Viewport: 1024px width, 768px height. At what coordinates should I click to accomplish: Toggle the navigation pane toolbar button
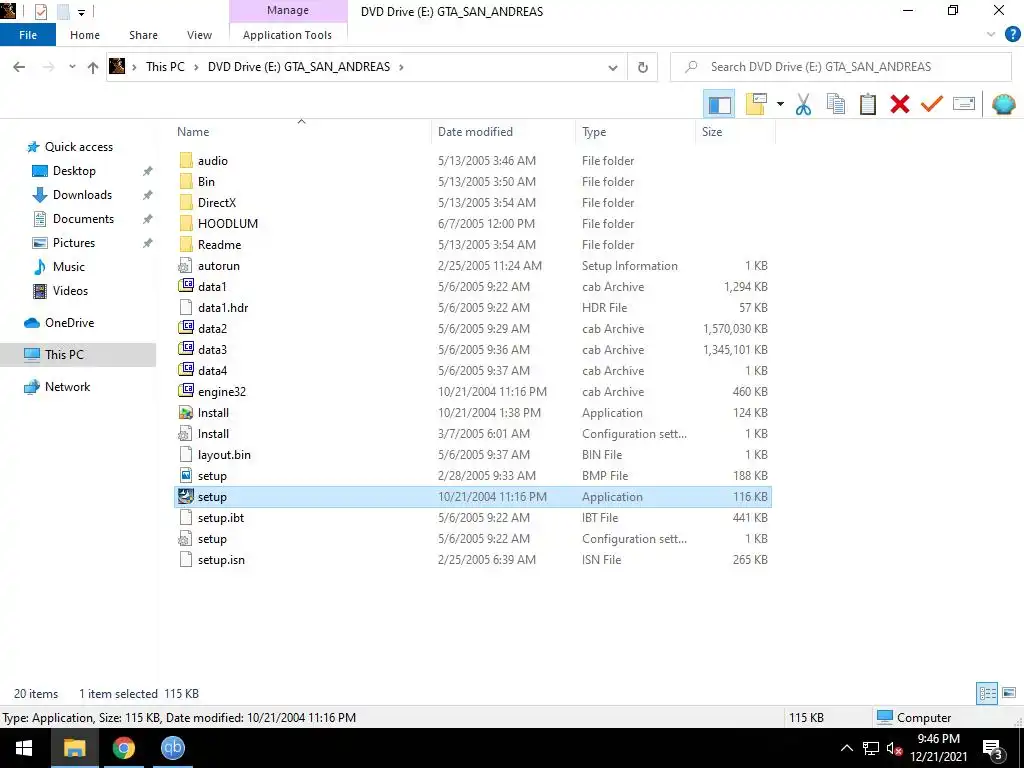pyautogui.click(x=719, y=104)
